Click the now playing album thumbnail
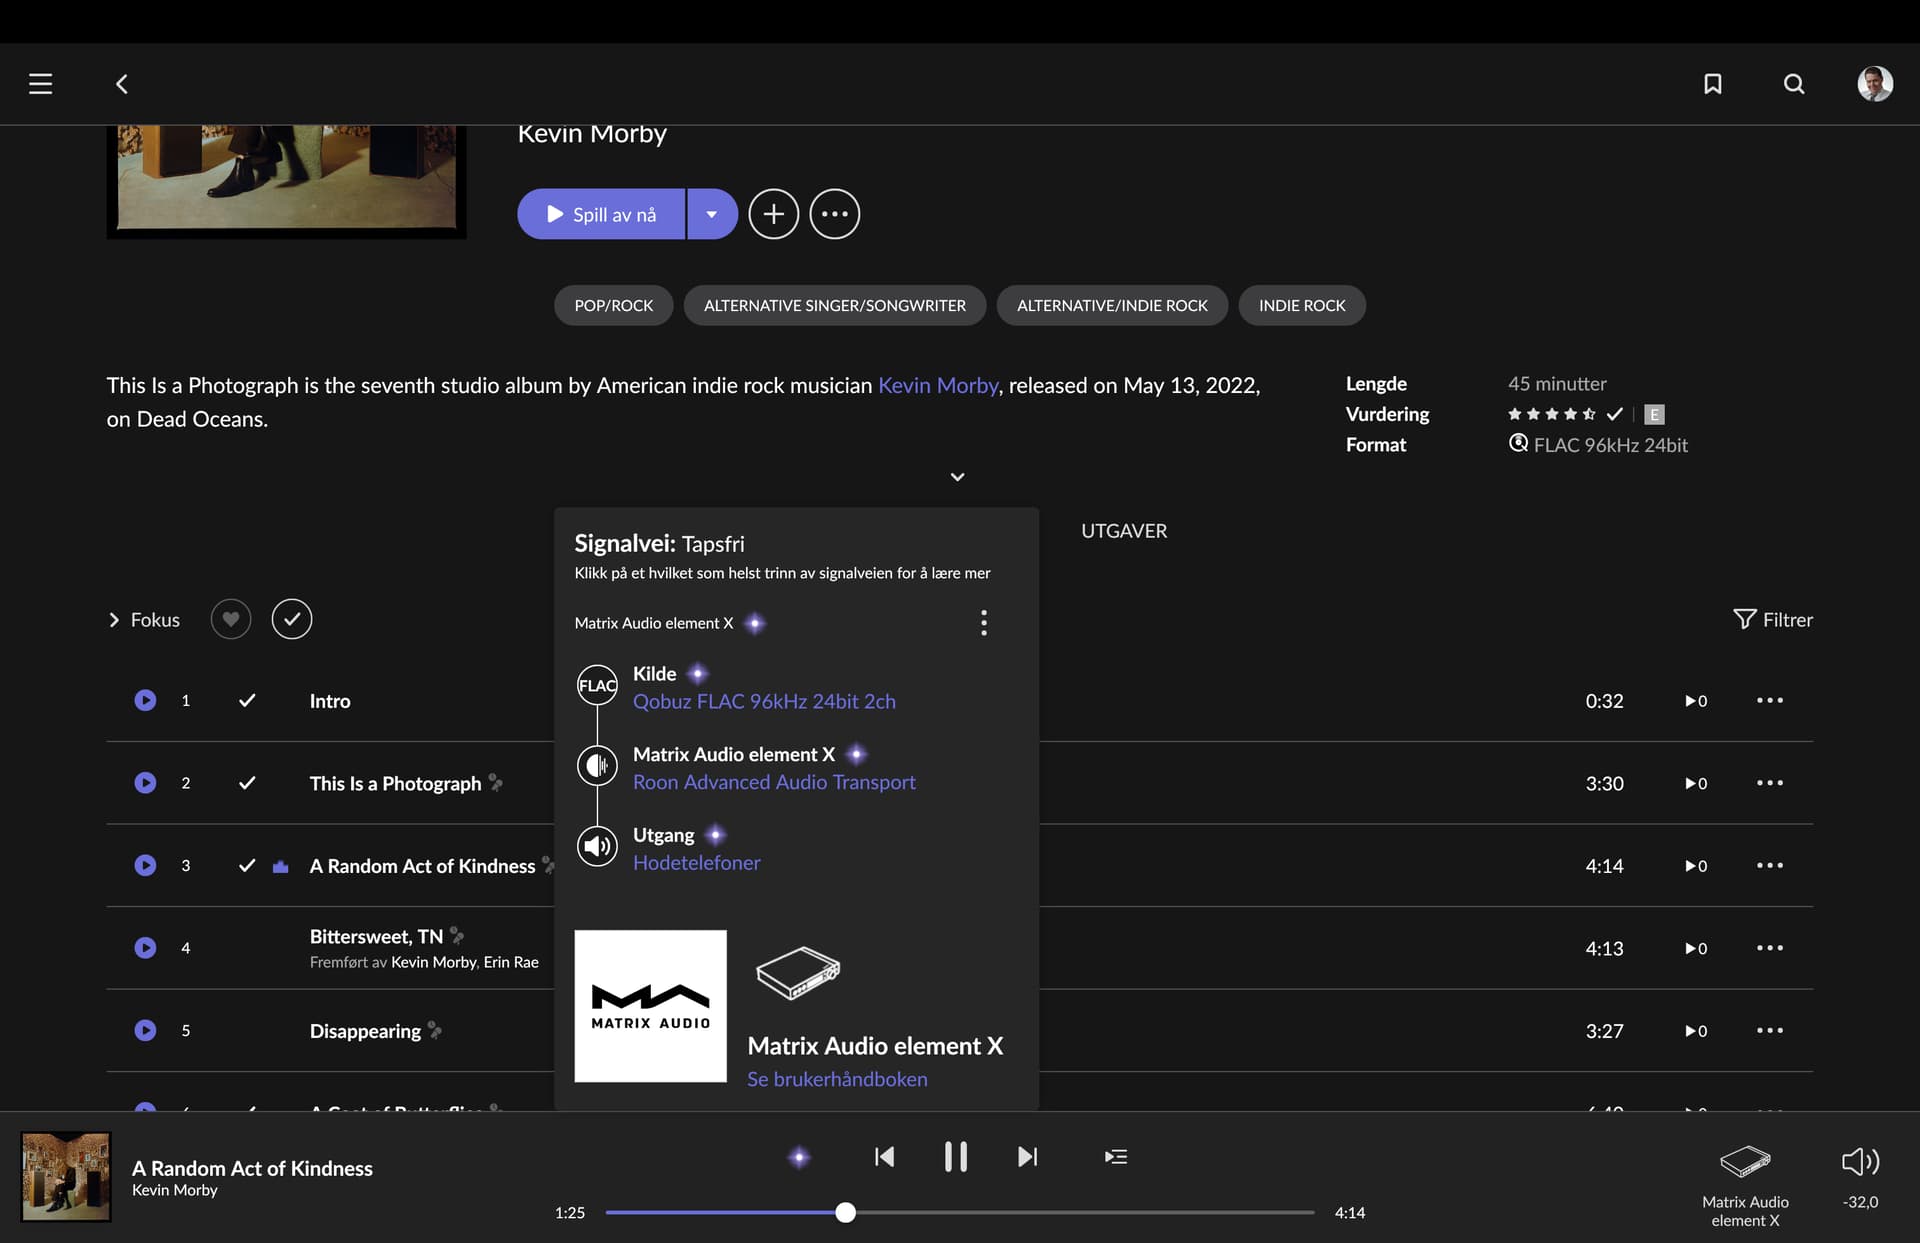Image resolution: width=1920 pixels, height=1243 pixels. coord(66,1176)
